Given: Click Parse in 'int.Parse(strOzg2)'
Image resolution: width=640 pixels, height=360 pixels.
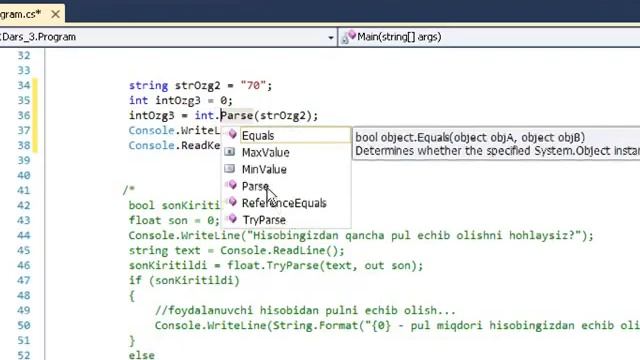Looking at the screenshot, I should [x=237, y=116].
